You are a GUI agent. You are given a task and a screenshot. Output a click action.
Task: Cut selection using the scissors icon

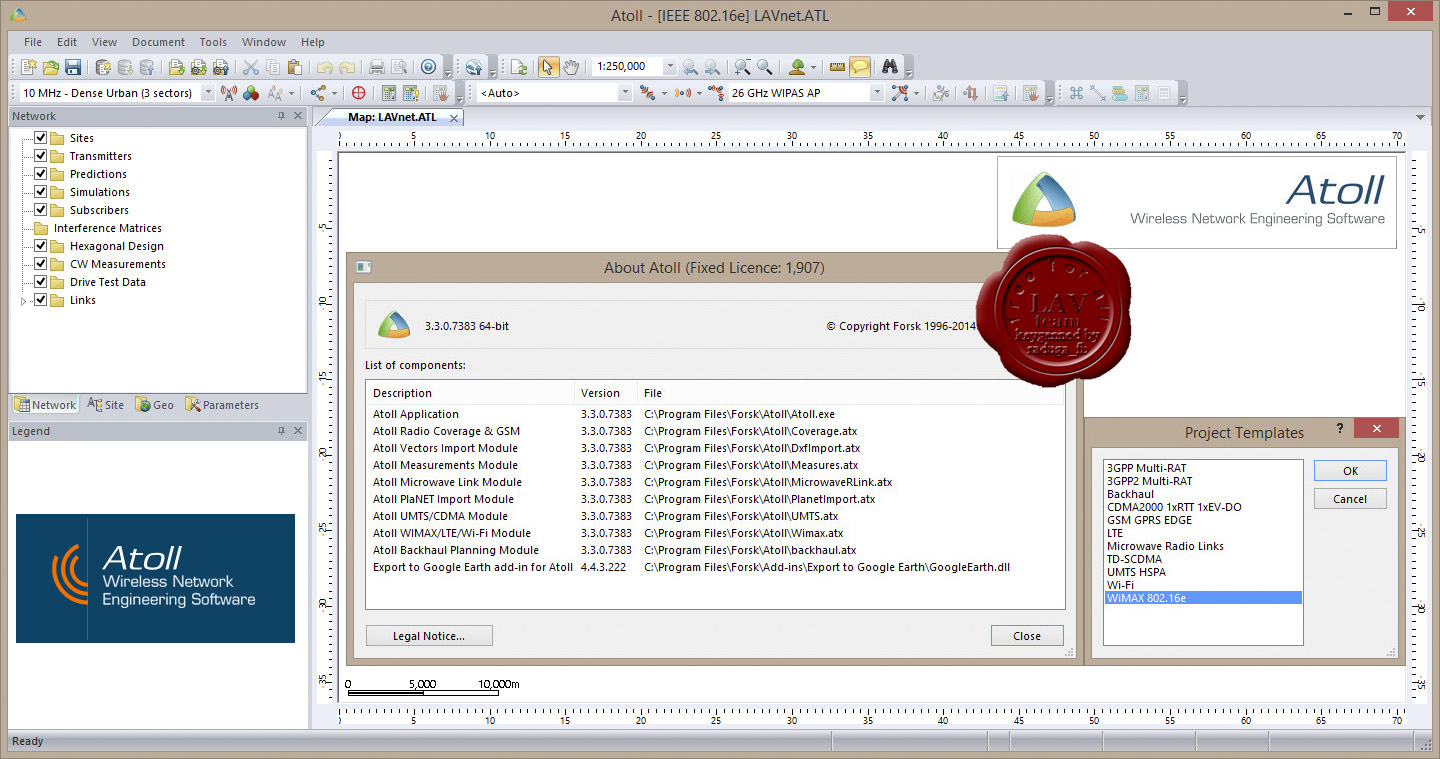(x=250, y=67)
